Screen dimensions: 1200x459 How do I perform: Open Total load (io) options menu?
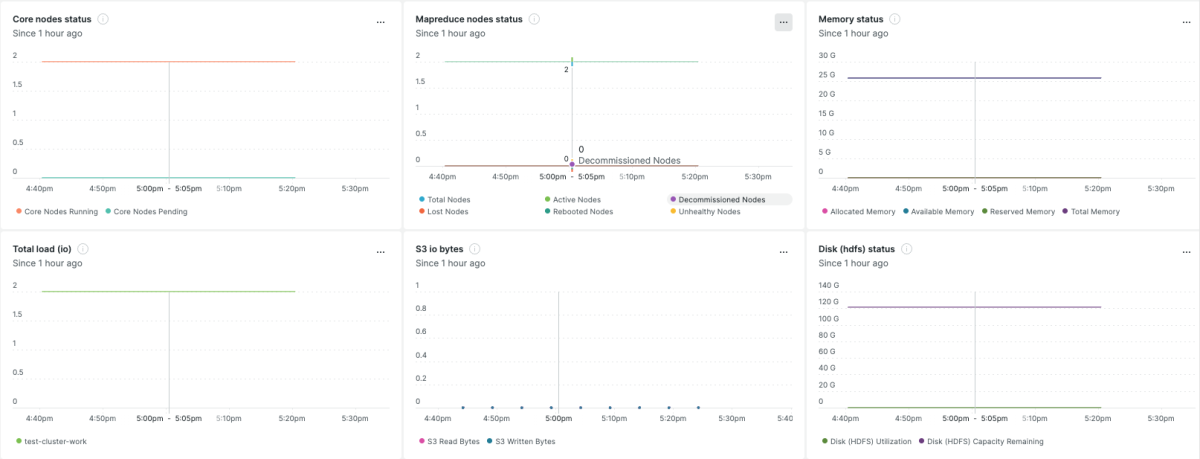380,252
